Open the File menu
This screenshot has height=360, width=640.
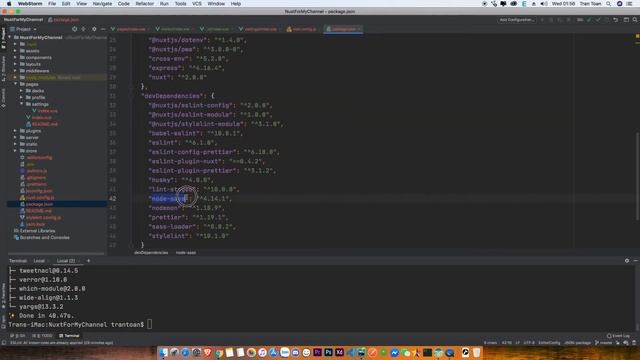pos(52,4)
